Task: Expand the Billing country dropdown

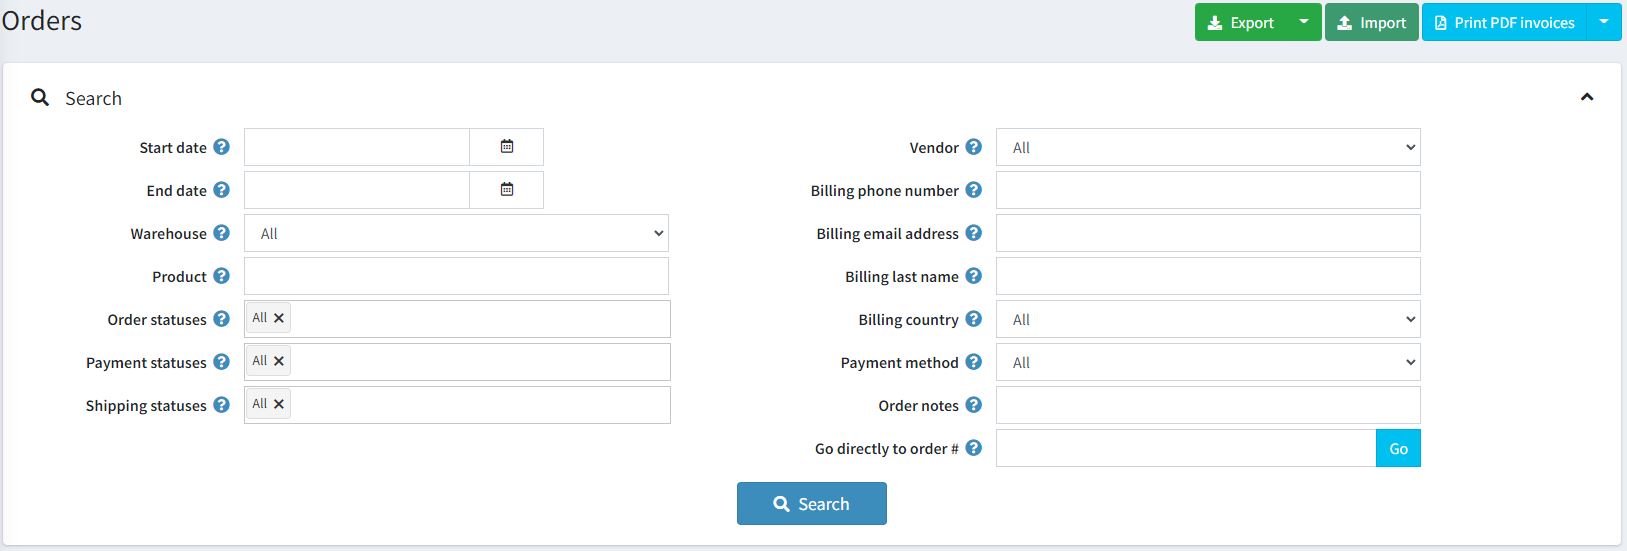Action: 1208,319
